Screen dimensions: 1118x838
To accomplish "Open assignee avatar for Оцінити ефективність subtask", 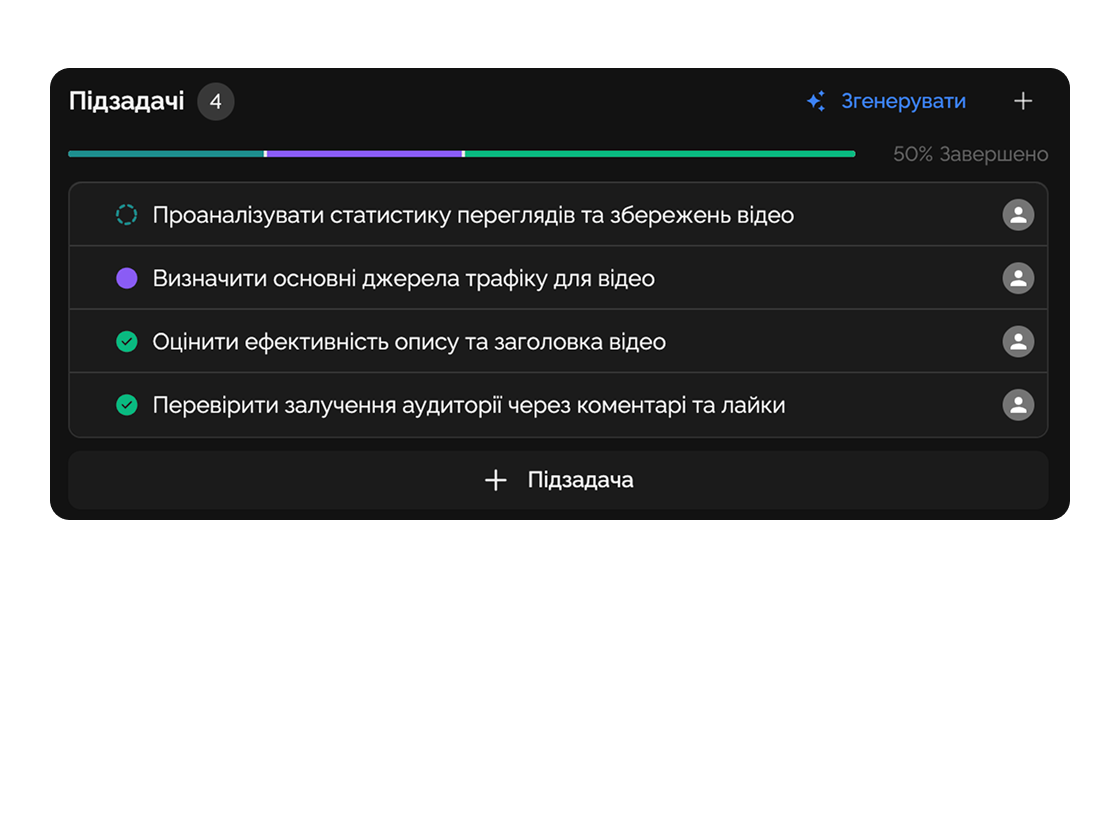I will tap(1018, 342).
